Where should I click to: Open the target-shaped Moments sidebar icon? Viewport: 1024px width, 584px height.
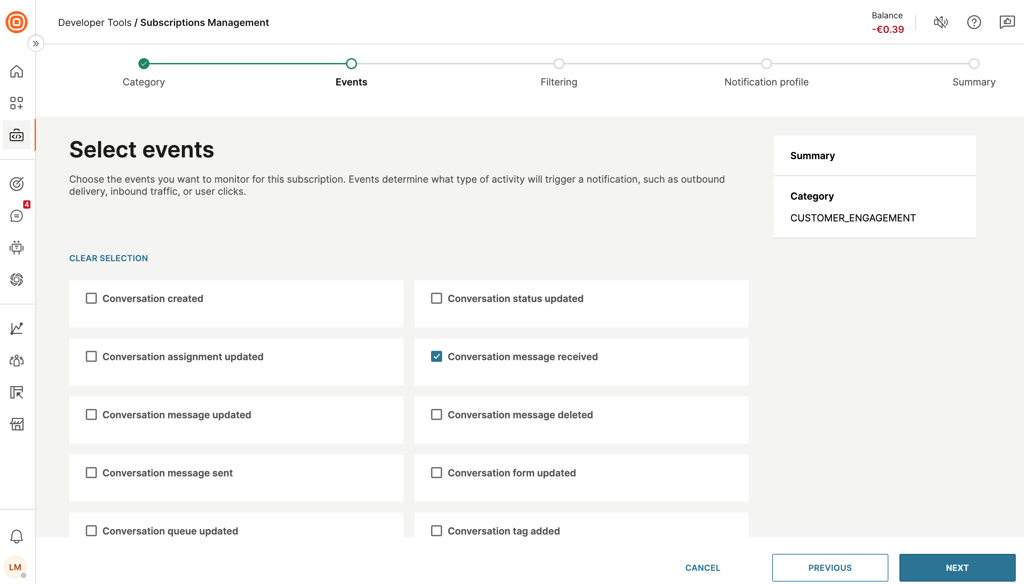click(16, 184)
